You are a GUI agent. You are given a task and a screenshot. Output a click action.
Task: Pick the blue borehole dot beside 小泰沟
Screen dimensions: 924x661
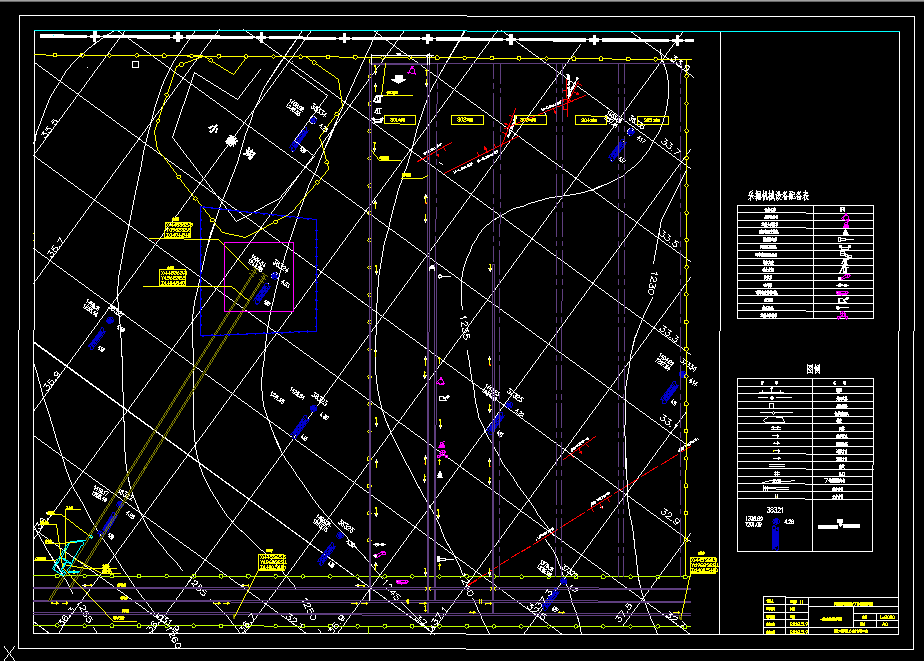click(314, 120)
